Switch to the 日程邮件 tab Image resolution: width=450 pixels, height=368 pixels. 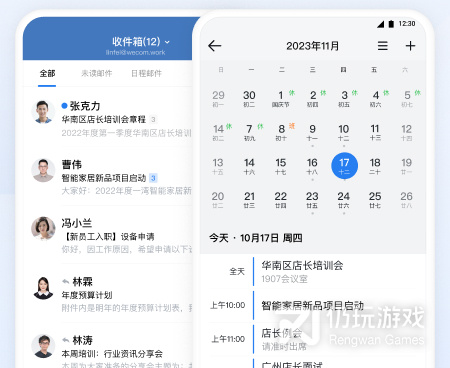146,73
